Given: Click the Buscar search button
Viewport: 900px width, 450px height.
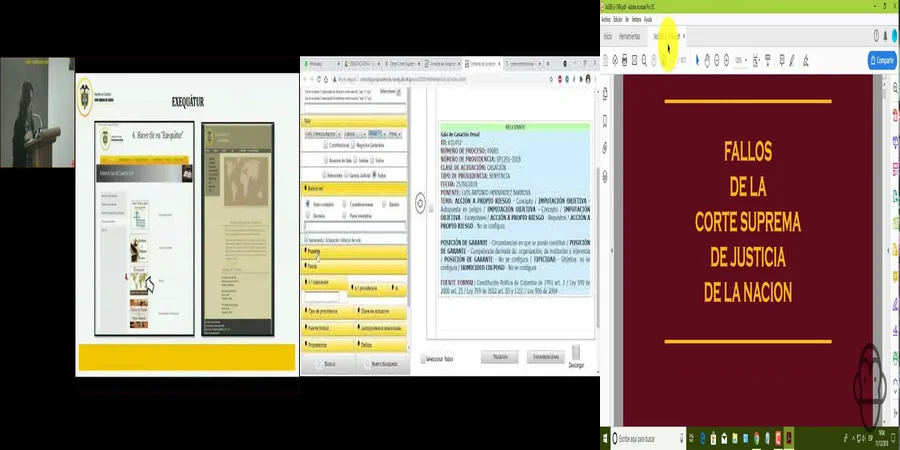Looking at the screenshot, I should 327,364.
